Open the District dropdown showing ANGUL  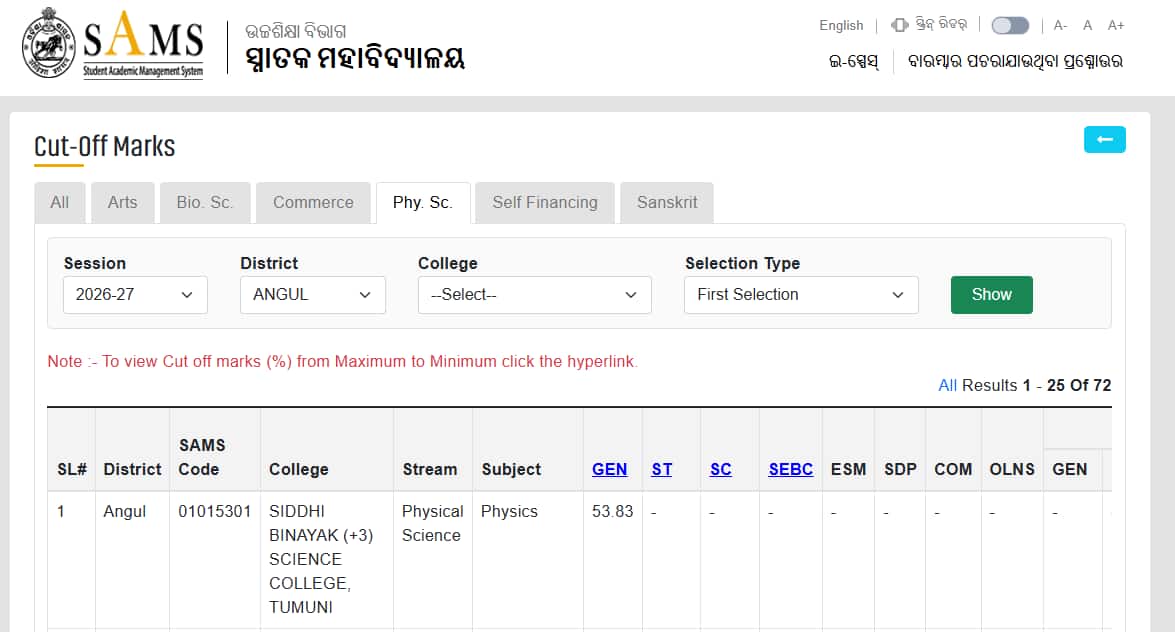tap(312, 295)
